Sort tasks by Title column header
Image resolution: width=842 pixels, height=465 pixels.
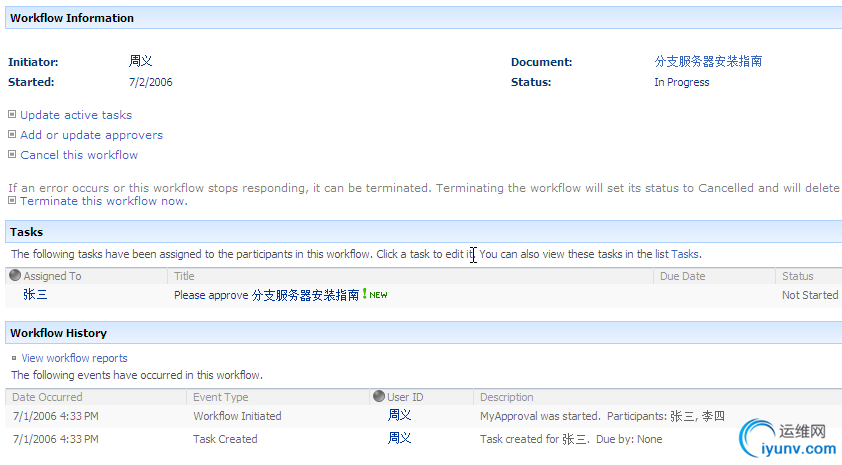click(184, 276)
